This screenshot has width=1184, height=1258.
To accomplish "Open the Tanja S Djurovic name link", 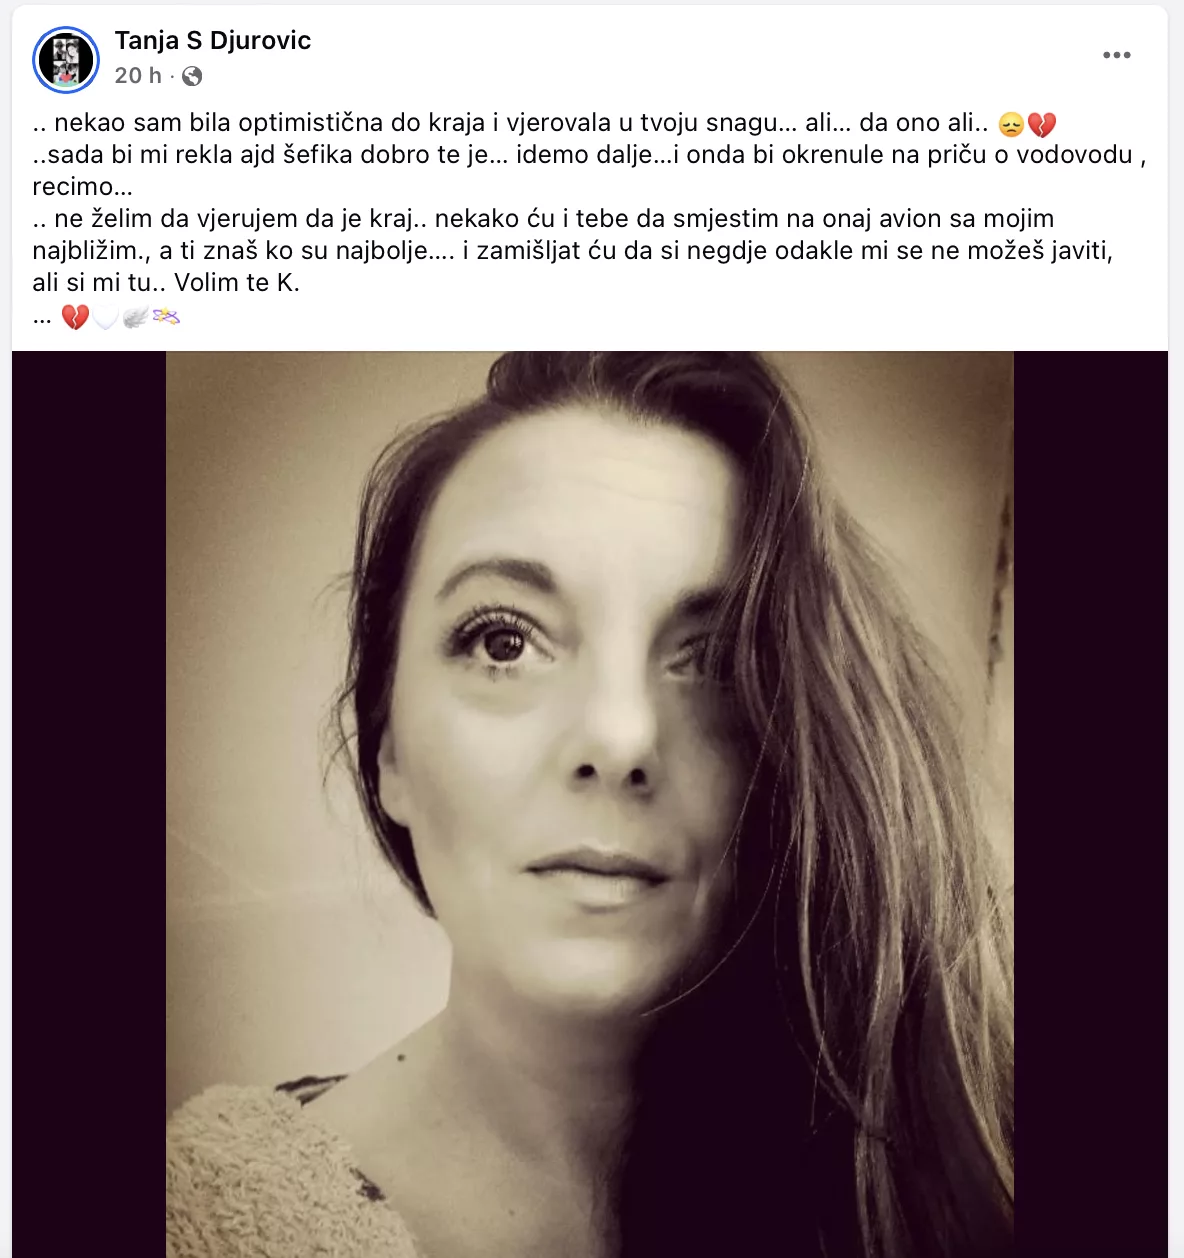I will 212,41.
